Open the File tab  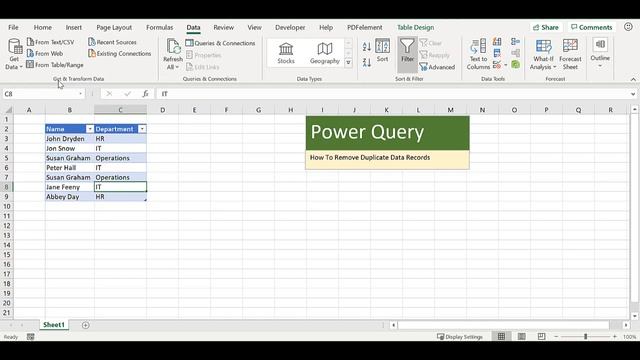click(13, 27)
